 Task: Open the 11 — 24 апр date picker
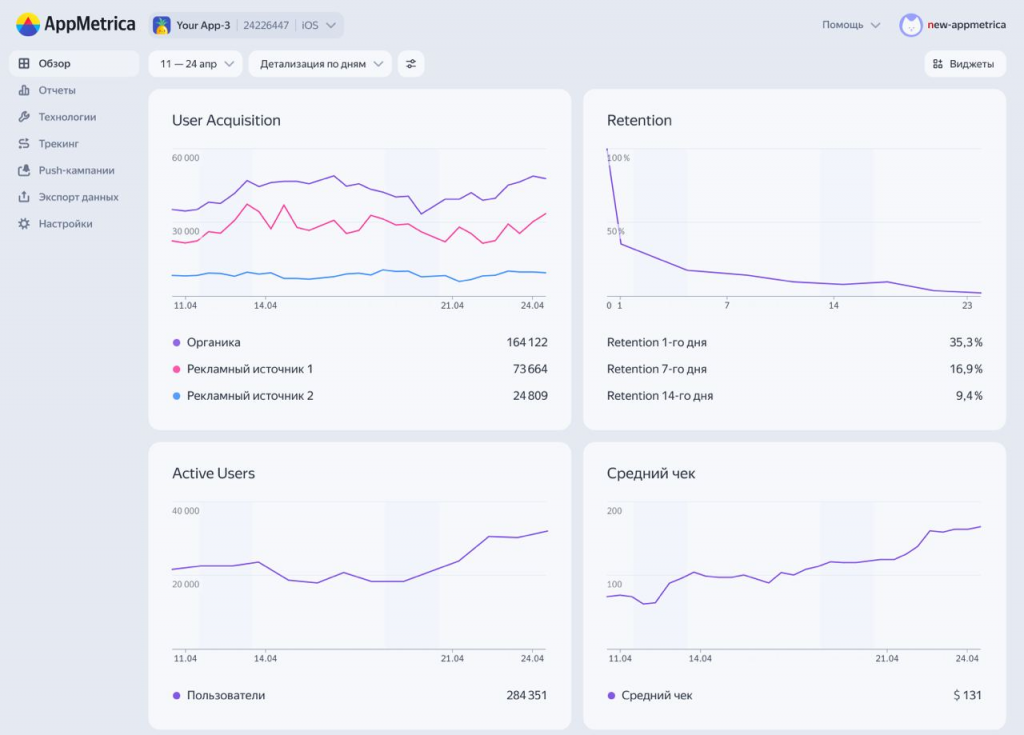click(195, 63)
